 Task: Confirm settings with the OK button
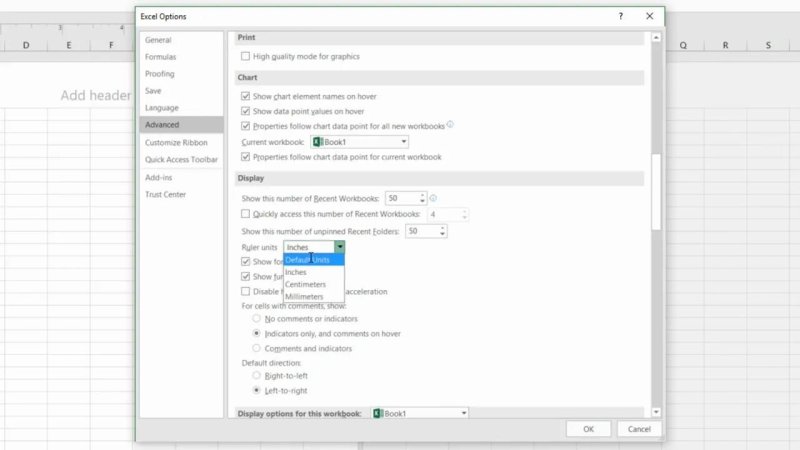point(588,429)
